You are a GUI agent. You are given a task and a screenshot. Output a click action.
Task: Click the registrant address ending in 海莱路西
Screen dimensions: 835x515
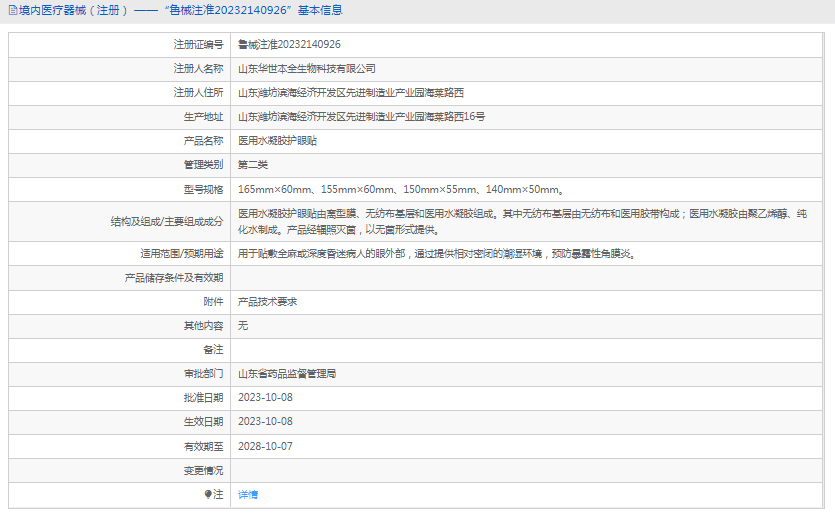(350, 93)
